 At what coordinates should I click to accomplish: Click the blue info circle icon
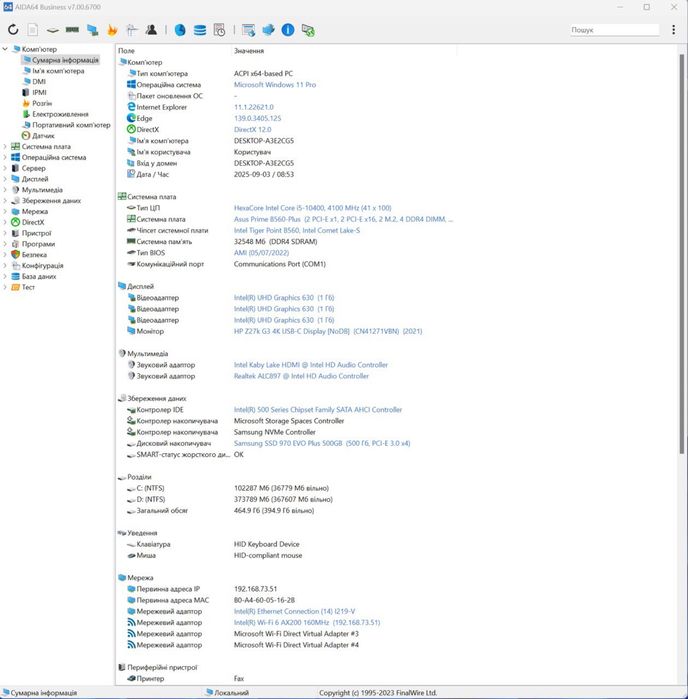pyautogui.click(x=288, y=30)
